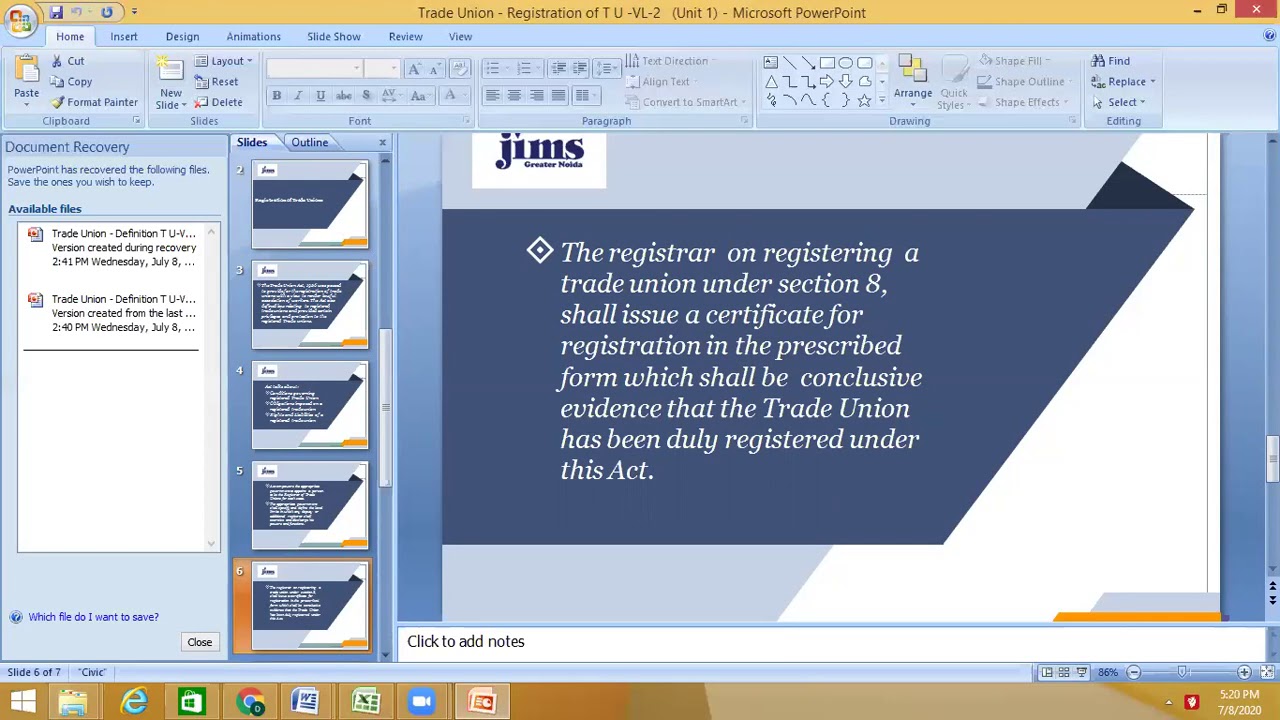Image resolution: width=1280 pixels, height=720 pixels.
Task: Select the Isosceles Triangle shape
Action: (770, 81)
